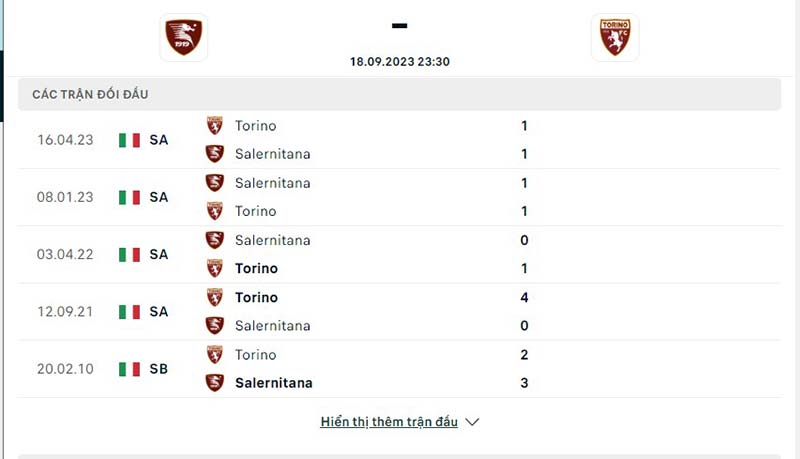This screenshot has width=800, height=459.
Task: Open Torino team name in 12.09.21 match
Action: [x=256, y=297]
